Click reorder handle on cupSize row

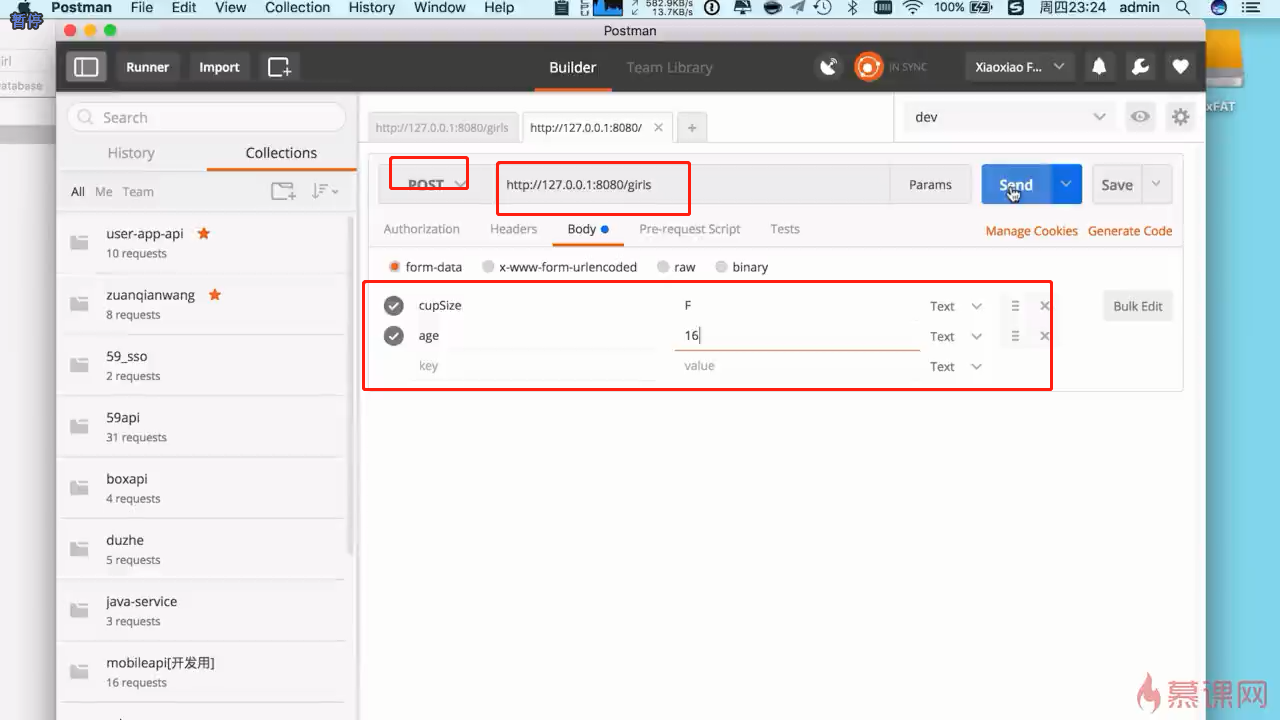click(x=1015, y=306)
